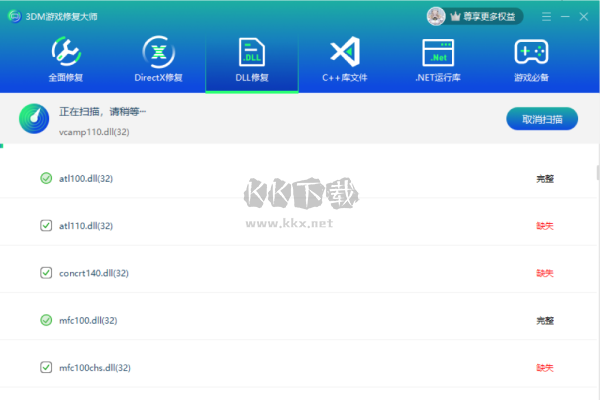Toggle the concrt140.dll(32) checkbox
This screenshot has width=600, height=400.
pos(46,273)
